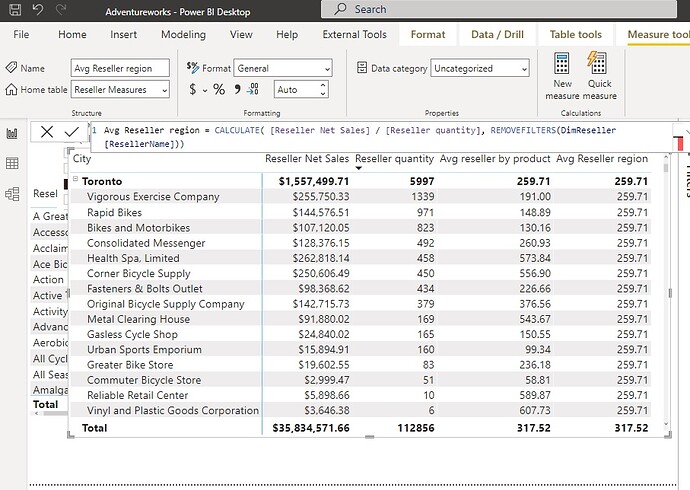Switch to the Modeling ribbon tab
The image size is (690, 490).
pyautogui.click(x=183, y=34)
